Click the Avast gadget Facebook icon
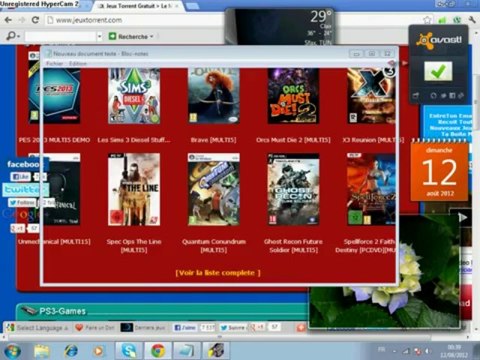The height and width of the screenshot is (360, 480). tap(452, 96)
